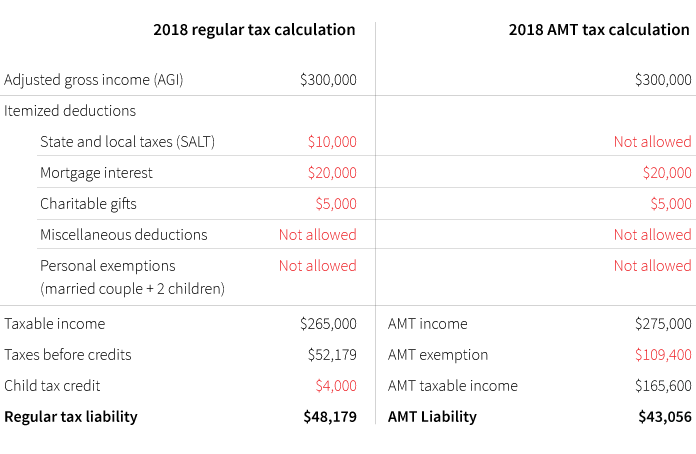Click the 2018 regular tax calculation header

point(254,29)
